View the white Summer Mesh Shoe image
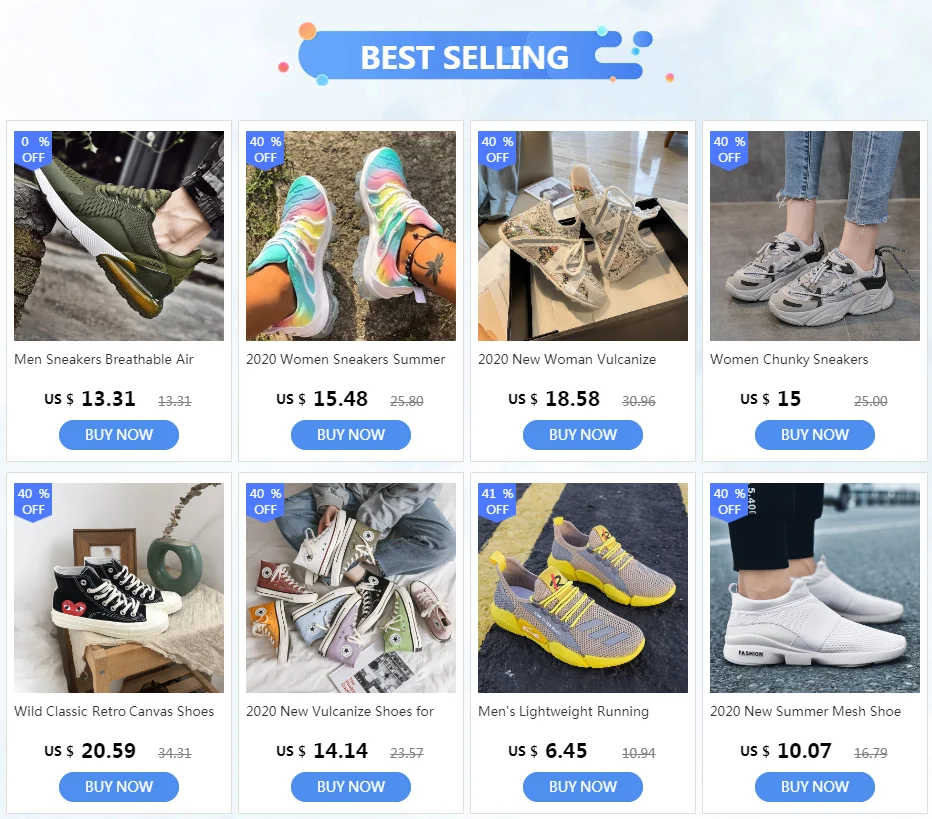The height and width of the screenshot is (819, 932). 814,588
